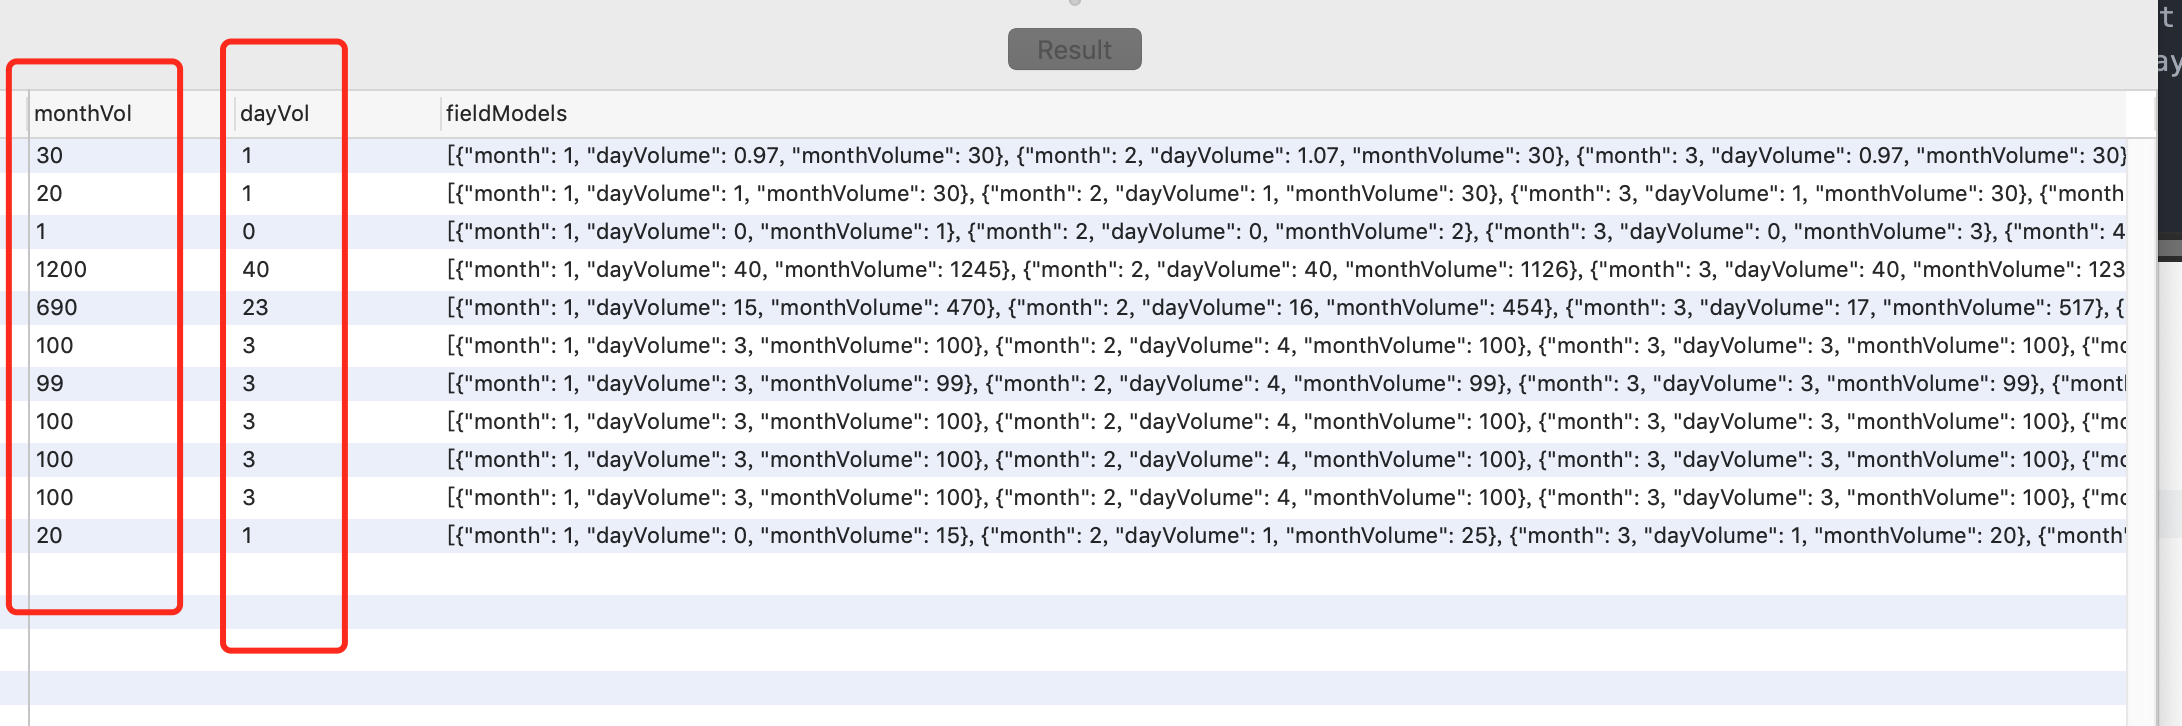This screenshot has height=726, width=2182.
Task: Select fieldModels cell containing monthVolume 1245
Action: (1284, 269)
